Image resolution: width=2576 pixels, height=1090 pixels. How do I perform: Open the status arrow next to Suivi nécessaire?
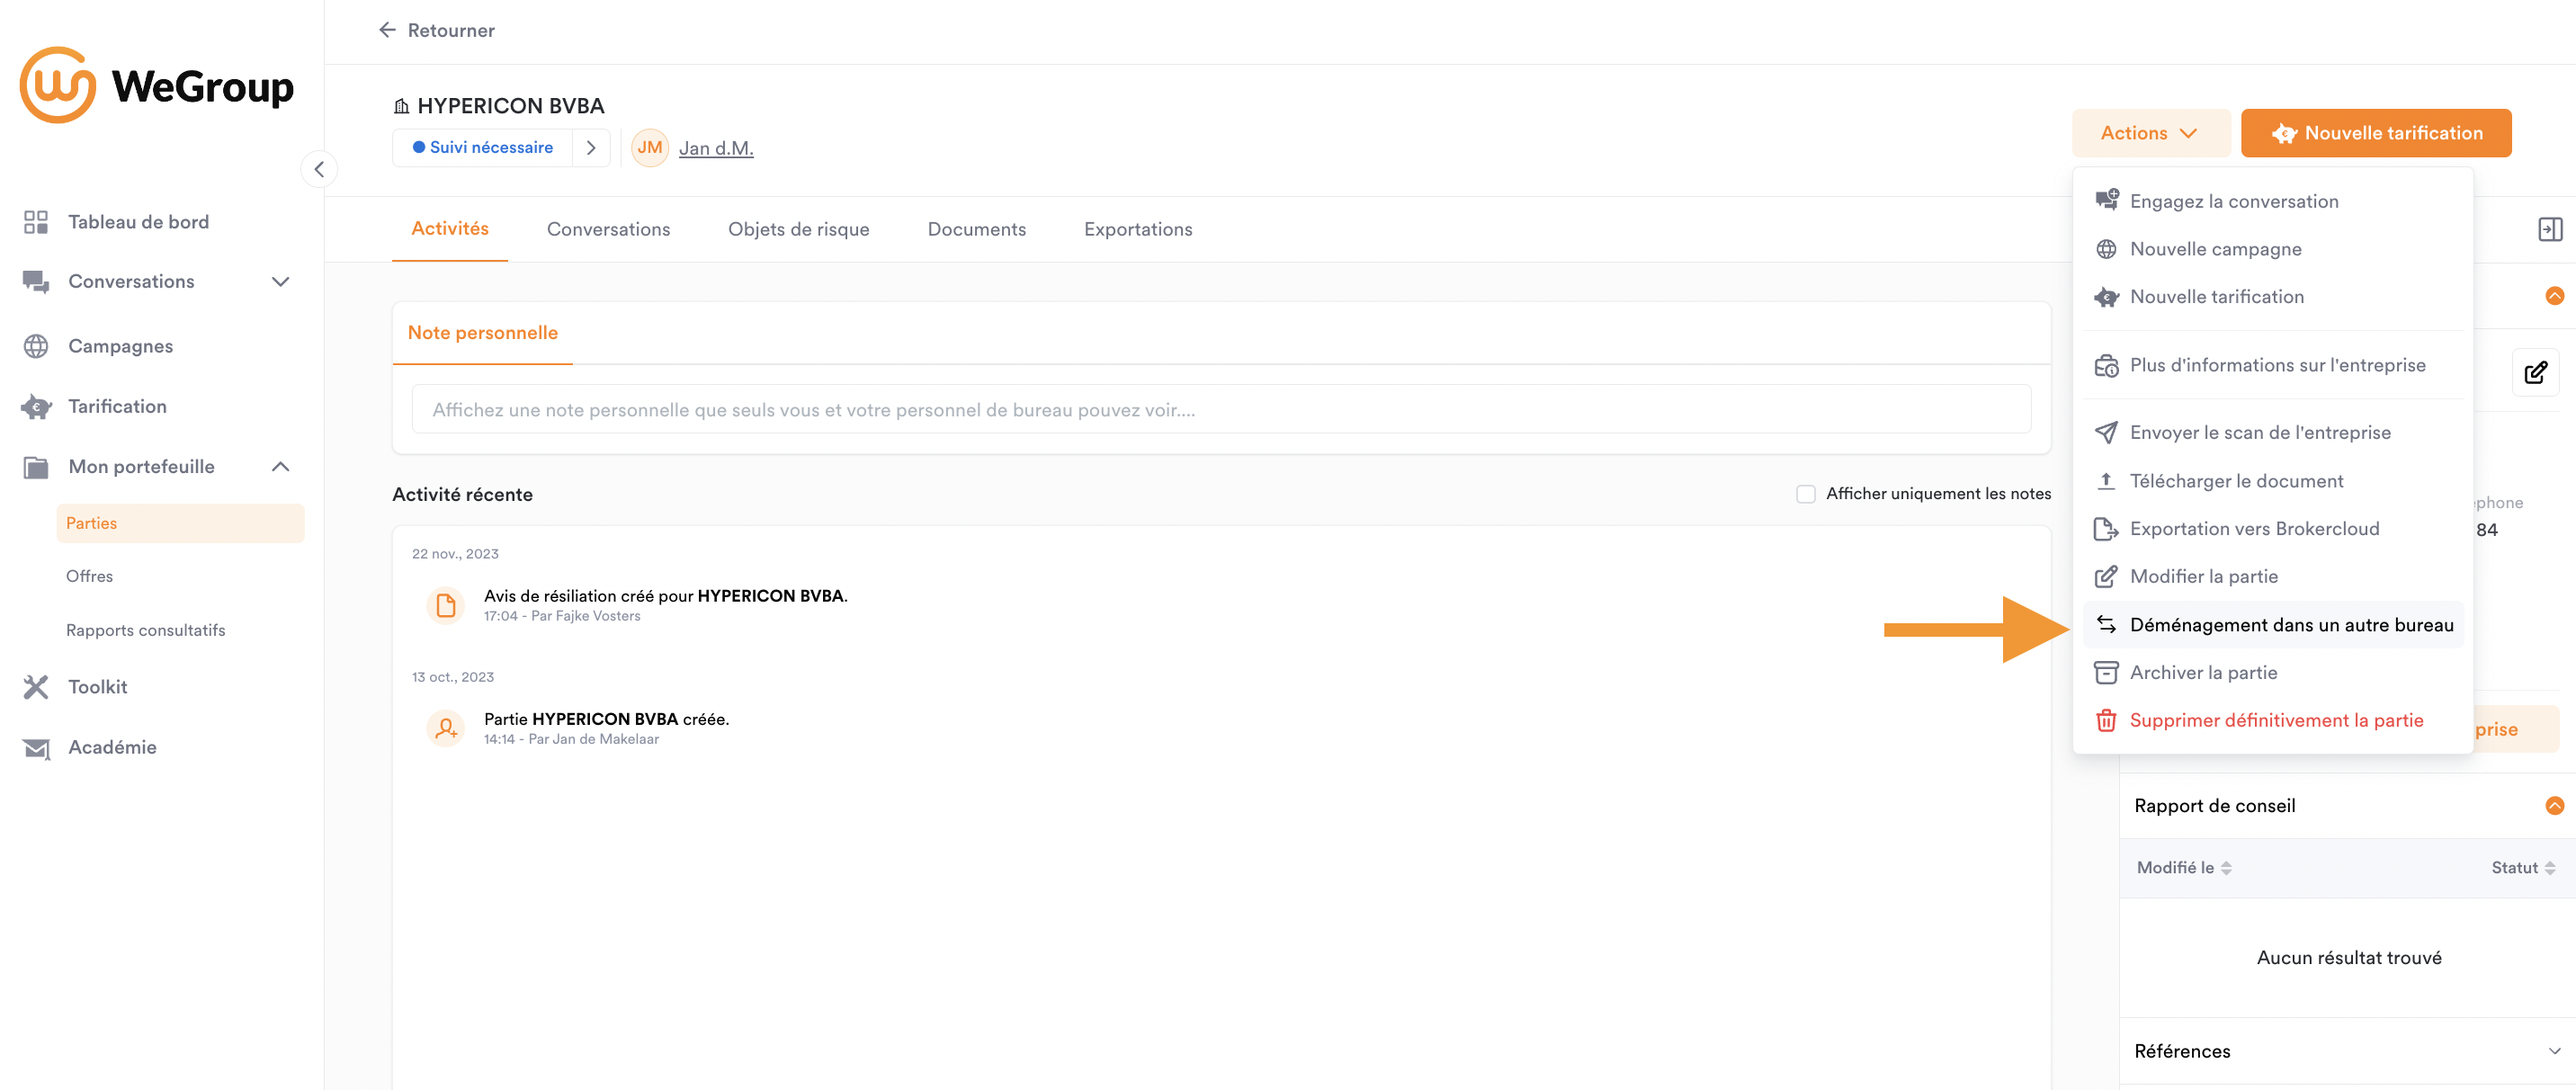(x=591, y=148)
